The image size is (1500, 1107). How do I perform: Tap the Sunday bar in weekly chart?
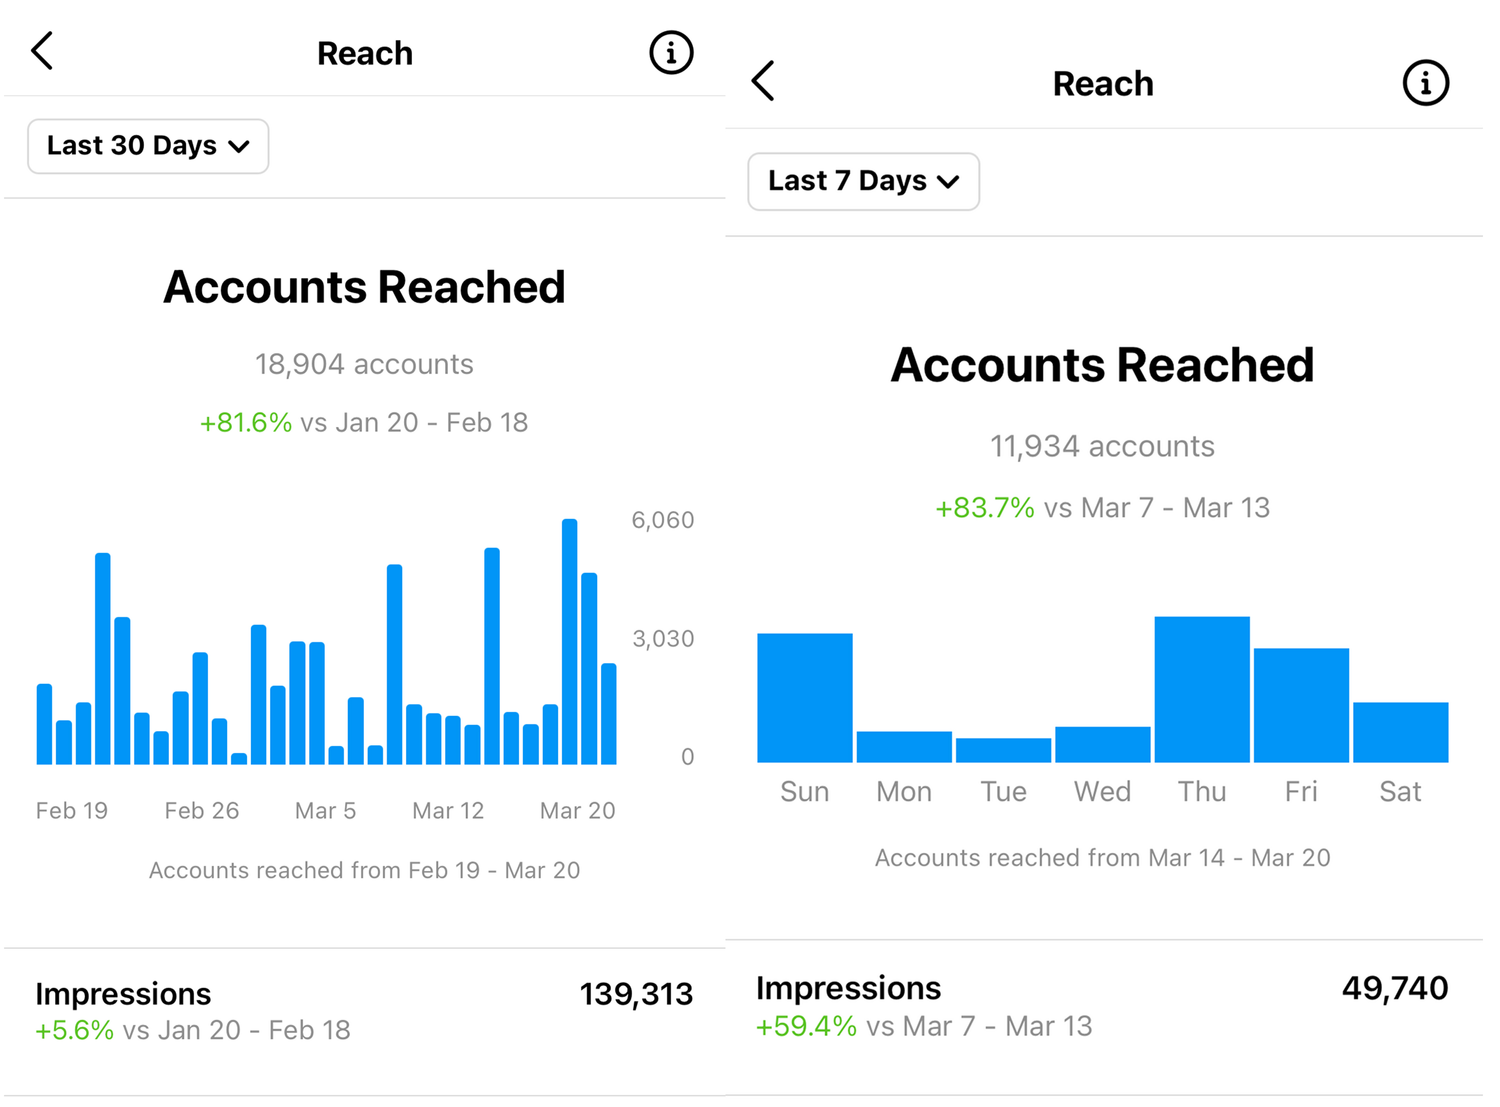point(804,698)
